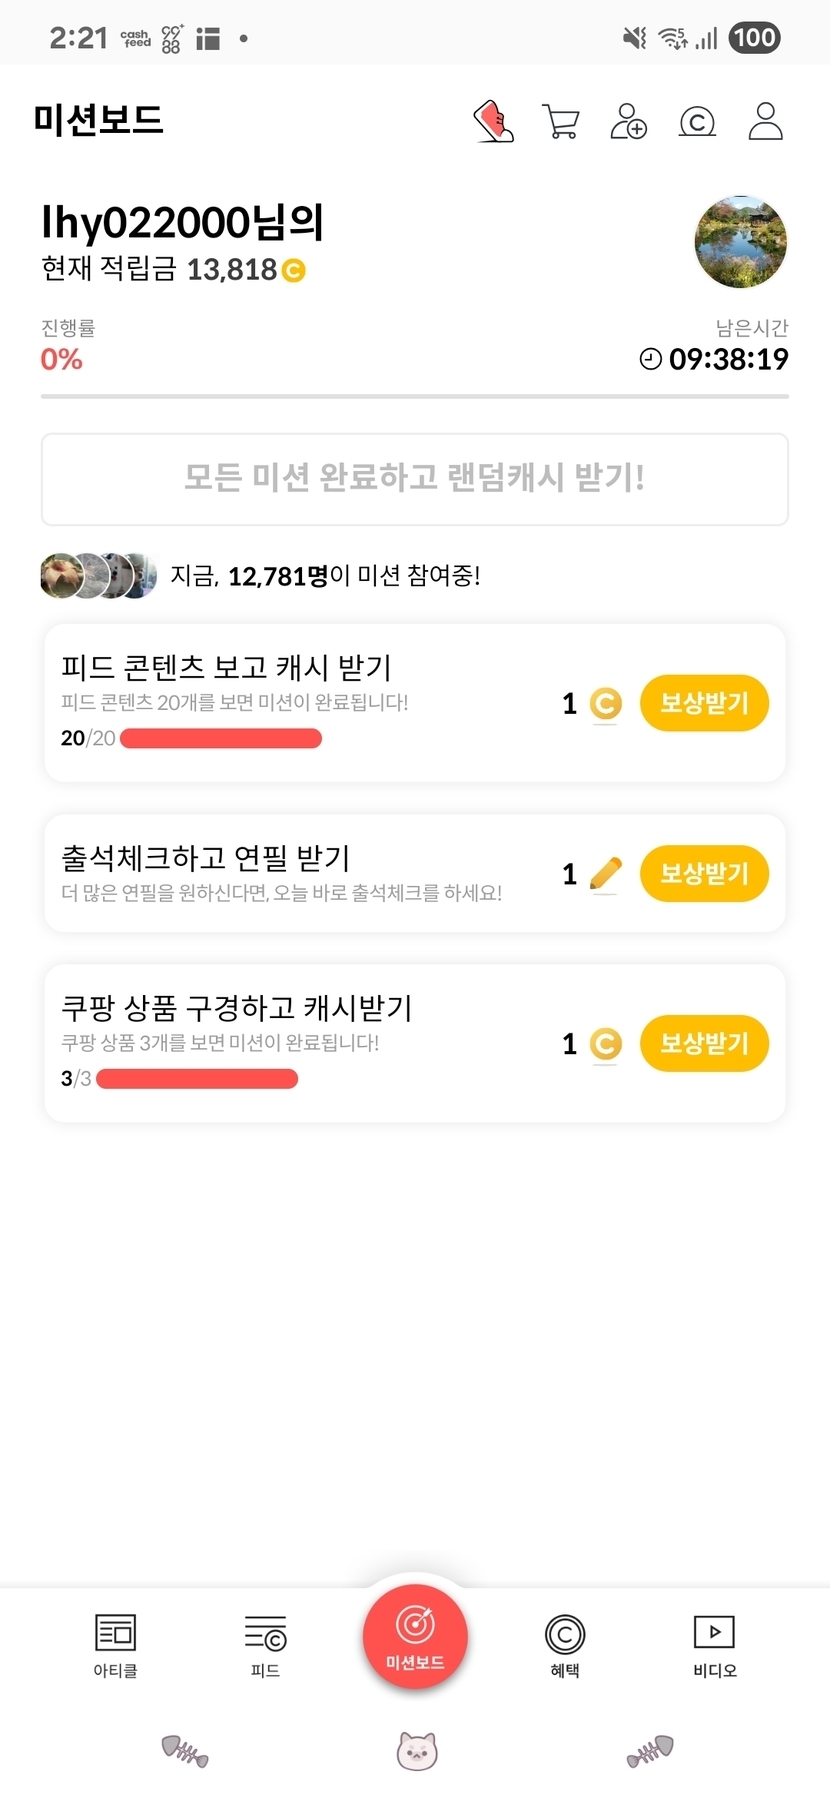
Task: Tap the cat face icon
Action: 416,1751
